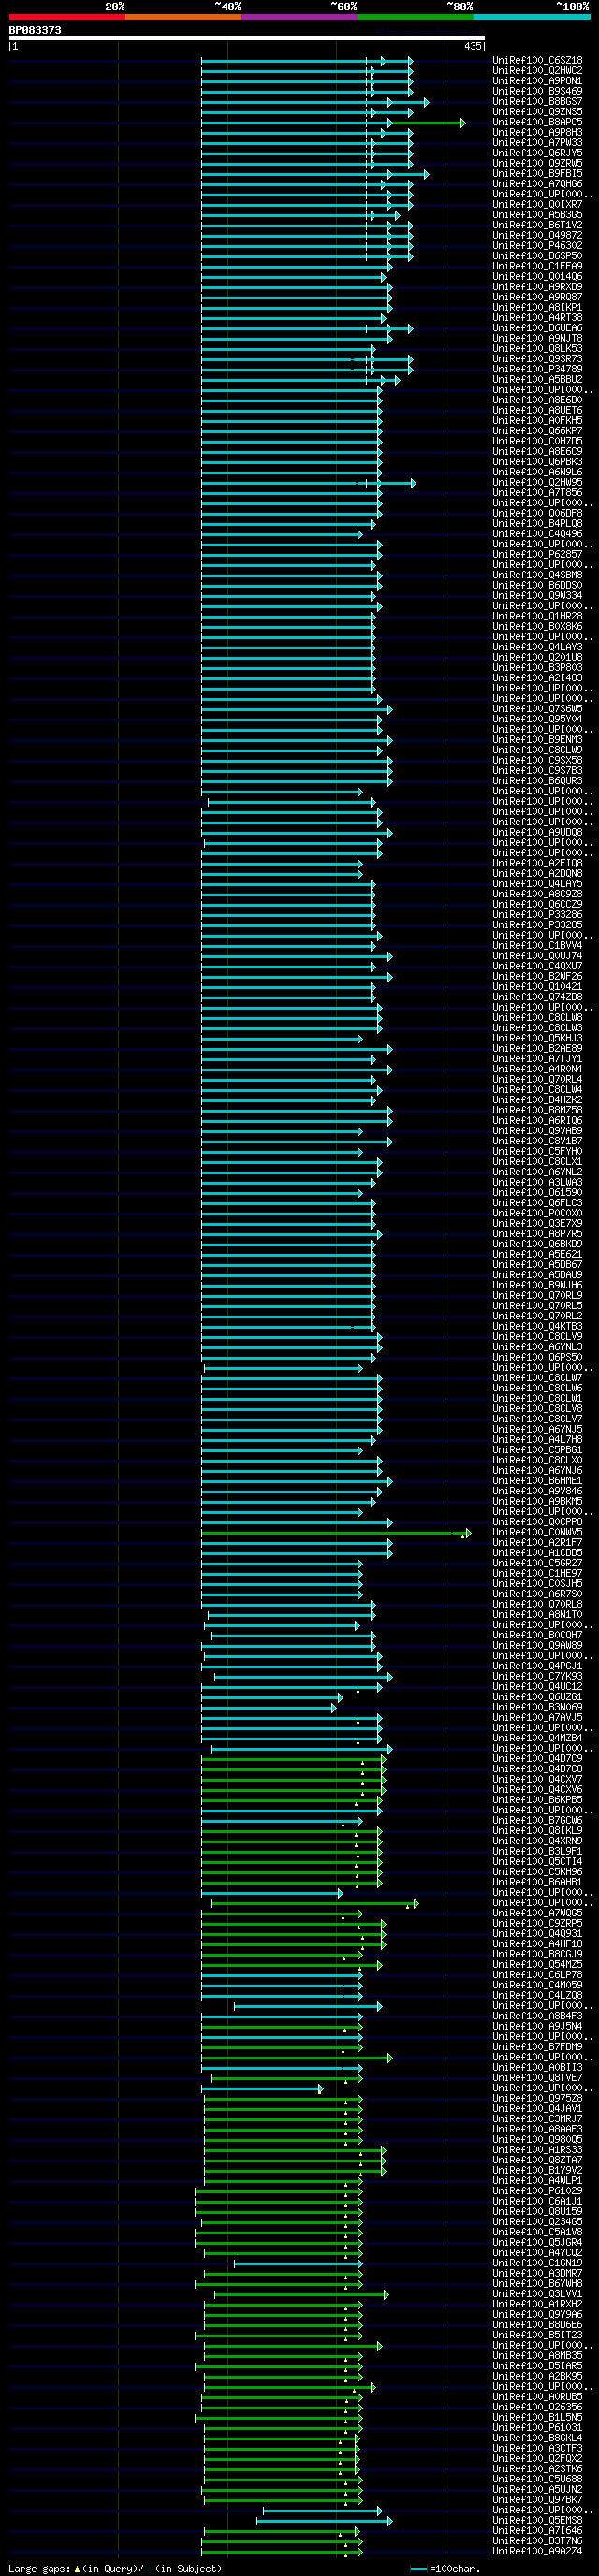The width and height of the screenshot is (599, 2576).
Task: Click the green alignment segment of B8APC5
Action: pos(425,123)
